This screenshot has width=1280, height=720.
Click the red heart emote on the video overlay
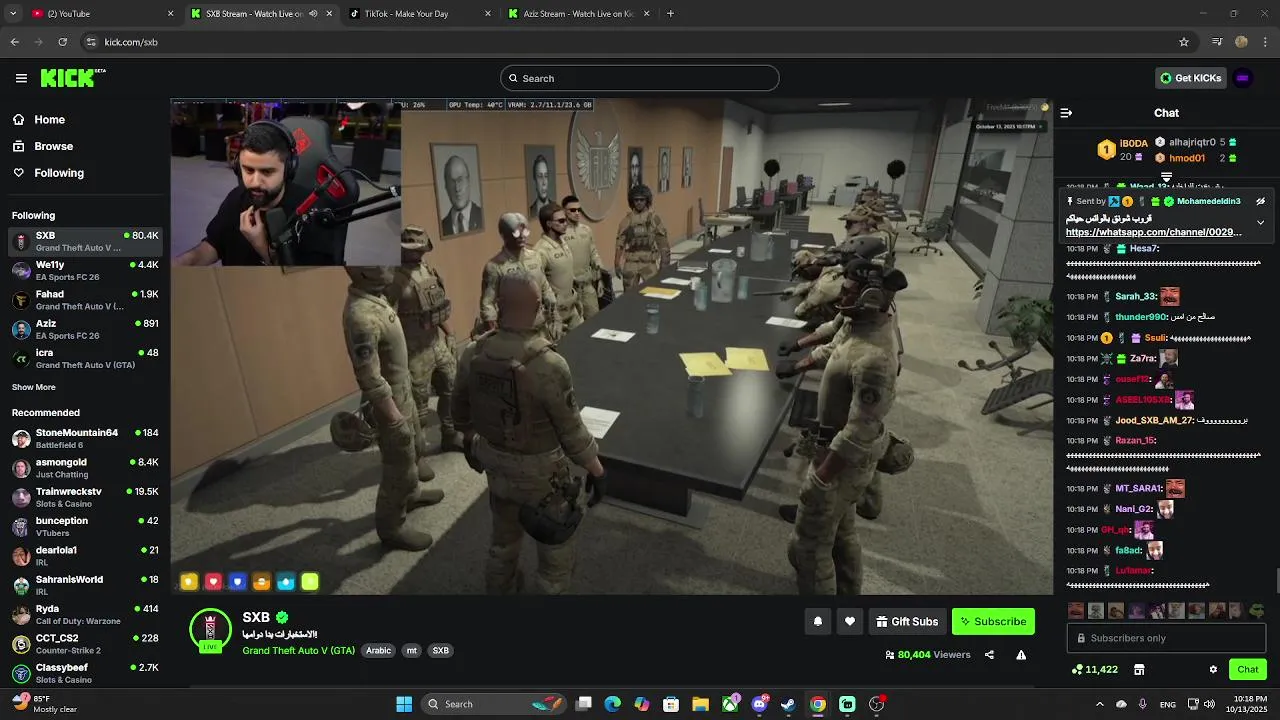click(x=213, y=581)
